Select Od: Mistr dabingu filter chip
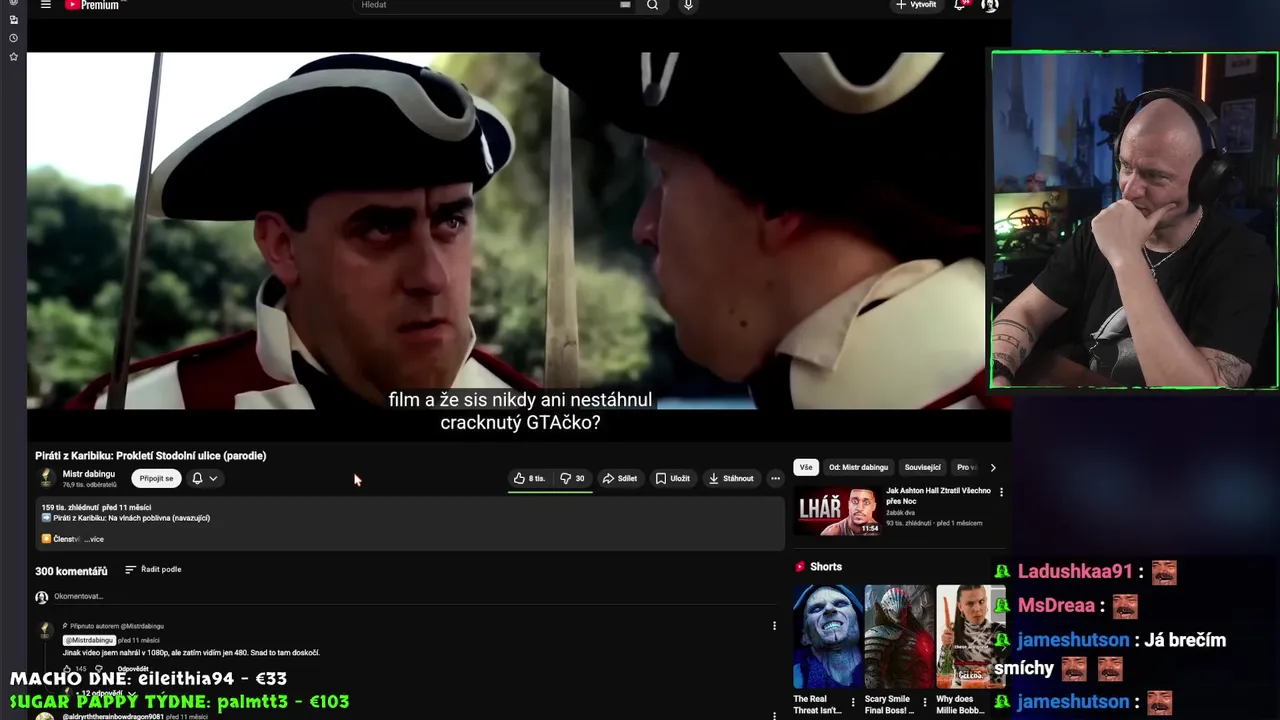The width and height of the screenshot is (1280, 720). coord(858,467)
